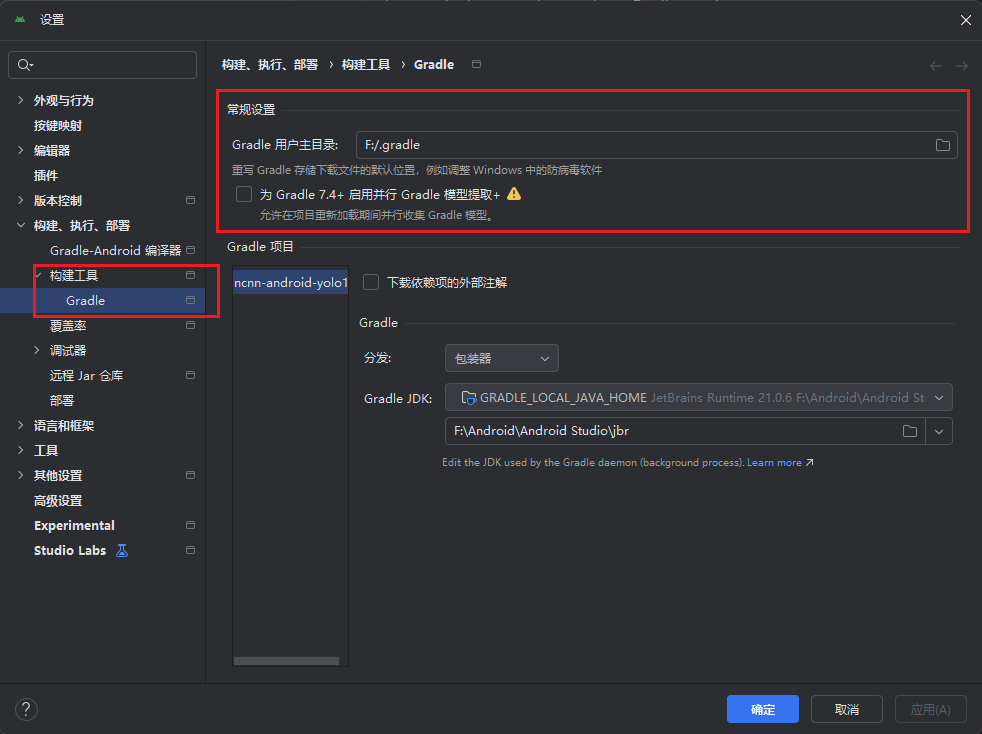Collapse the 构建、执行、部署 section
Image resolution: width=982 pixels, height=734 pixels.
[21, 225]
